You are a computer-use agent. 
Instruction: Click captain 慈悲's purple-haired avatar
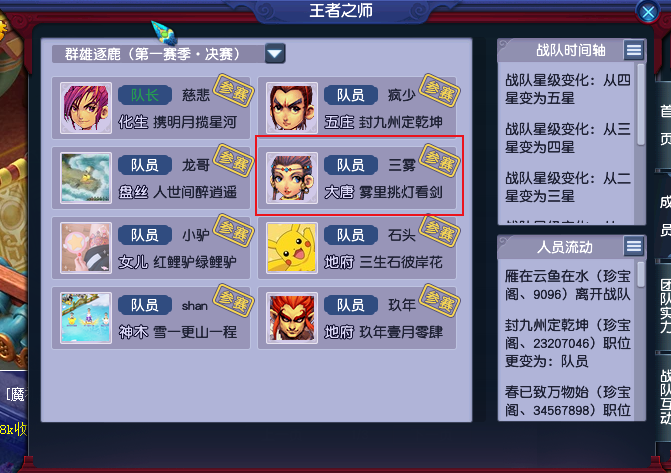(x=86, y=108)
